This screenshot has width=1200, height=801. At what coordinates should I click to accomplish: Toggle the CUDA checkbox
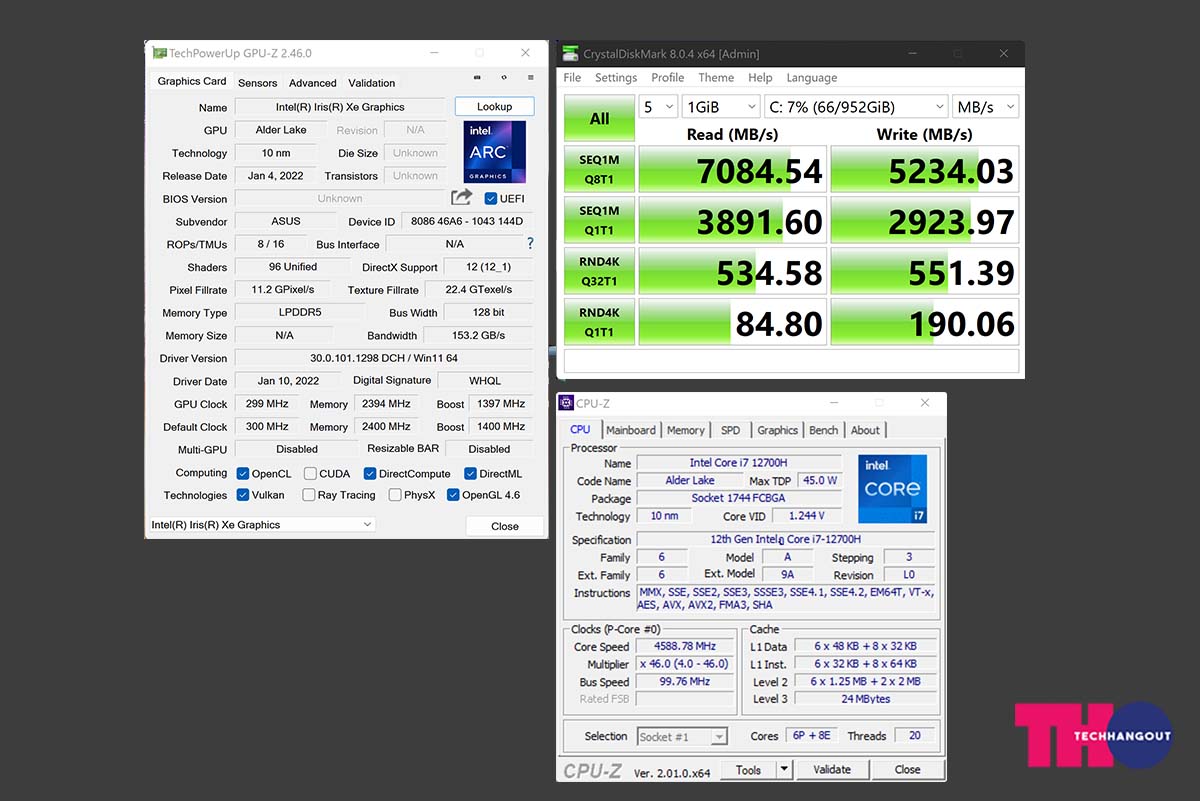[x=310, y=474]
